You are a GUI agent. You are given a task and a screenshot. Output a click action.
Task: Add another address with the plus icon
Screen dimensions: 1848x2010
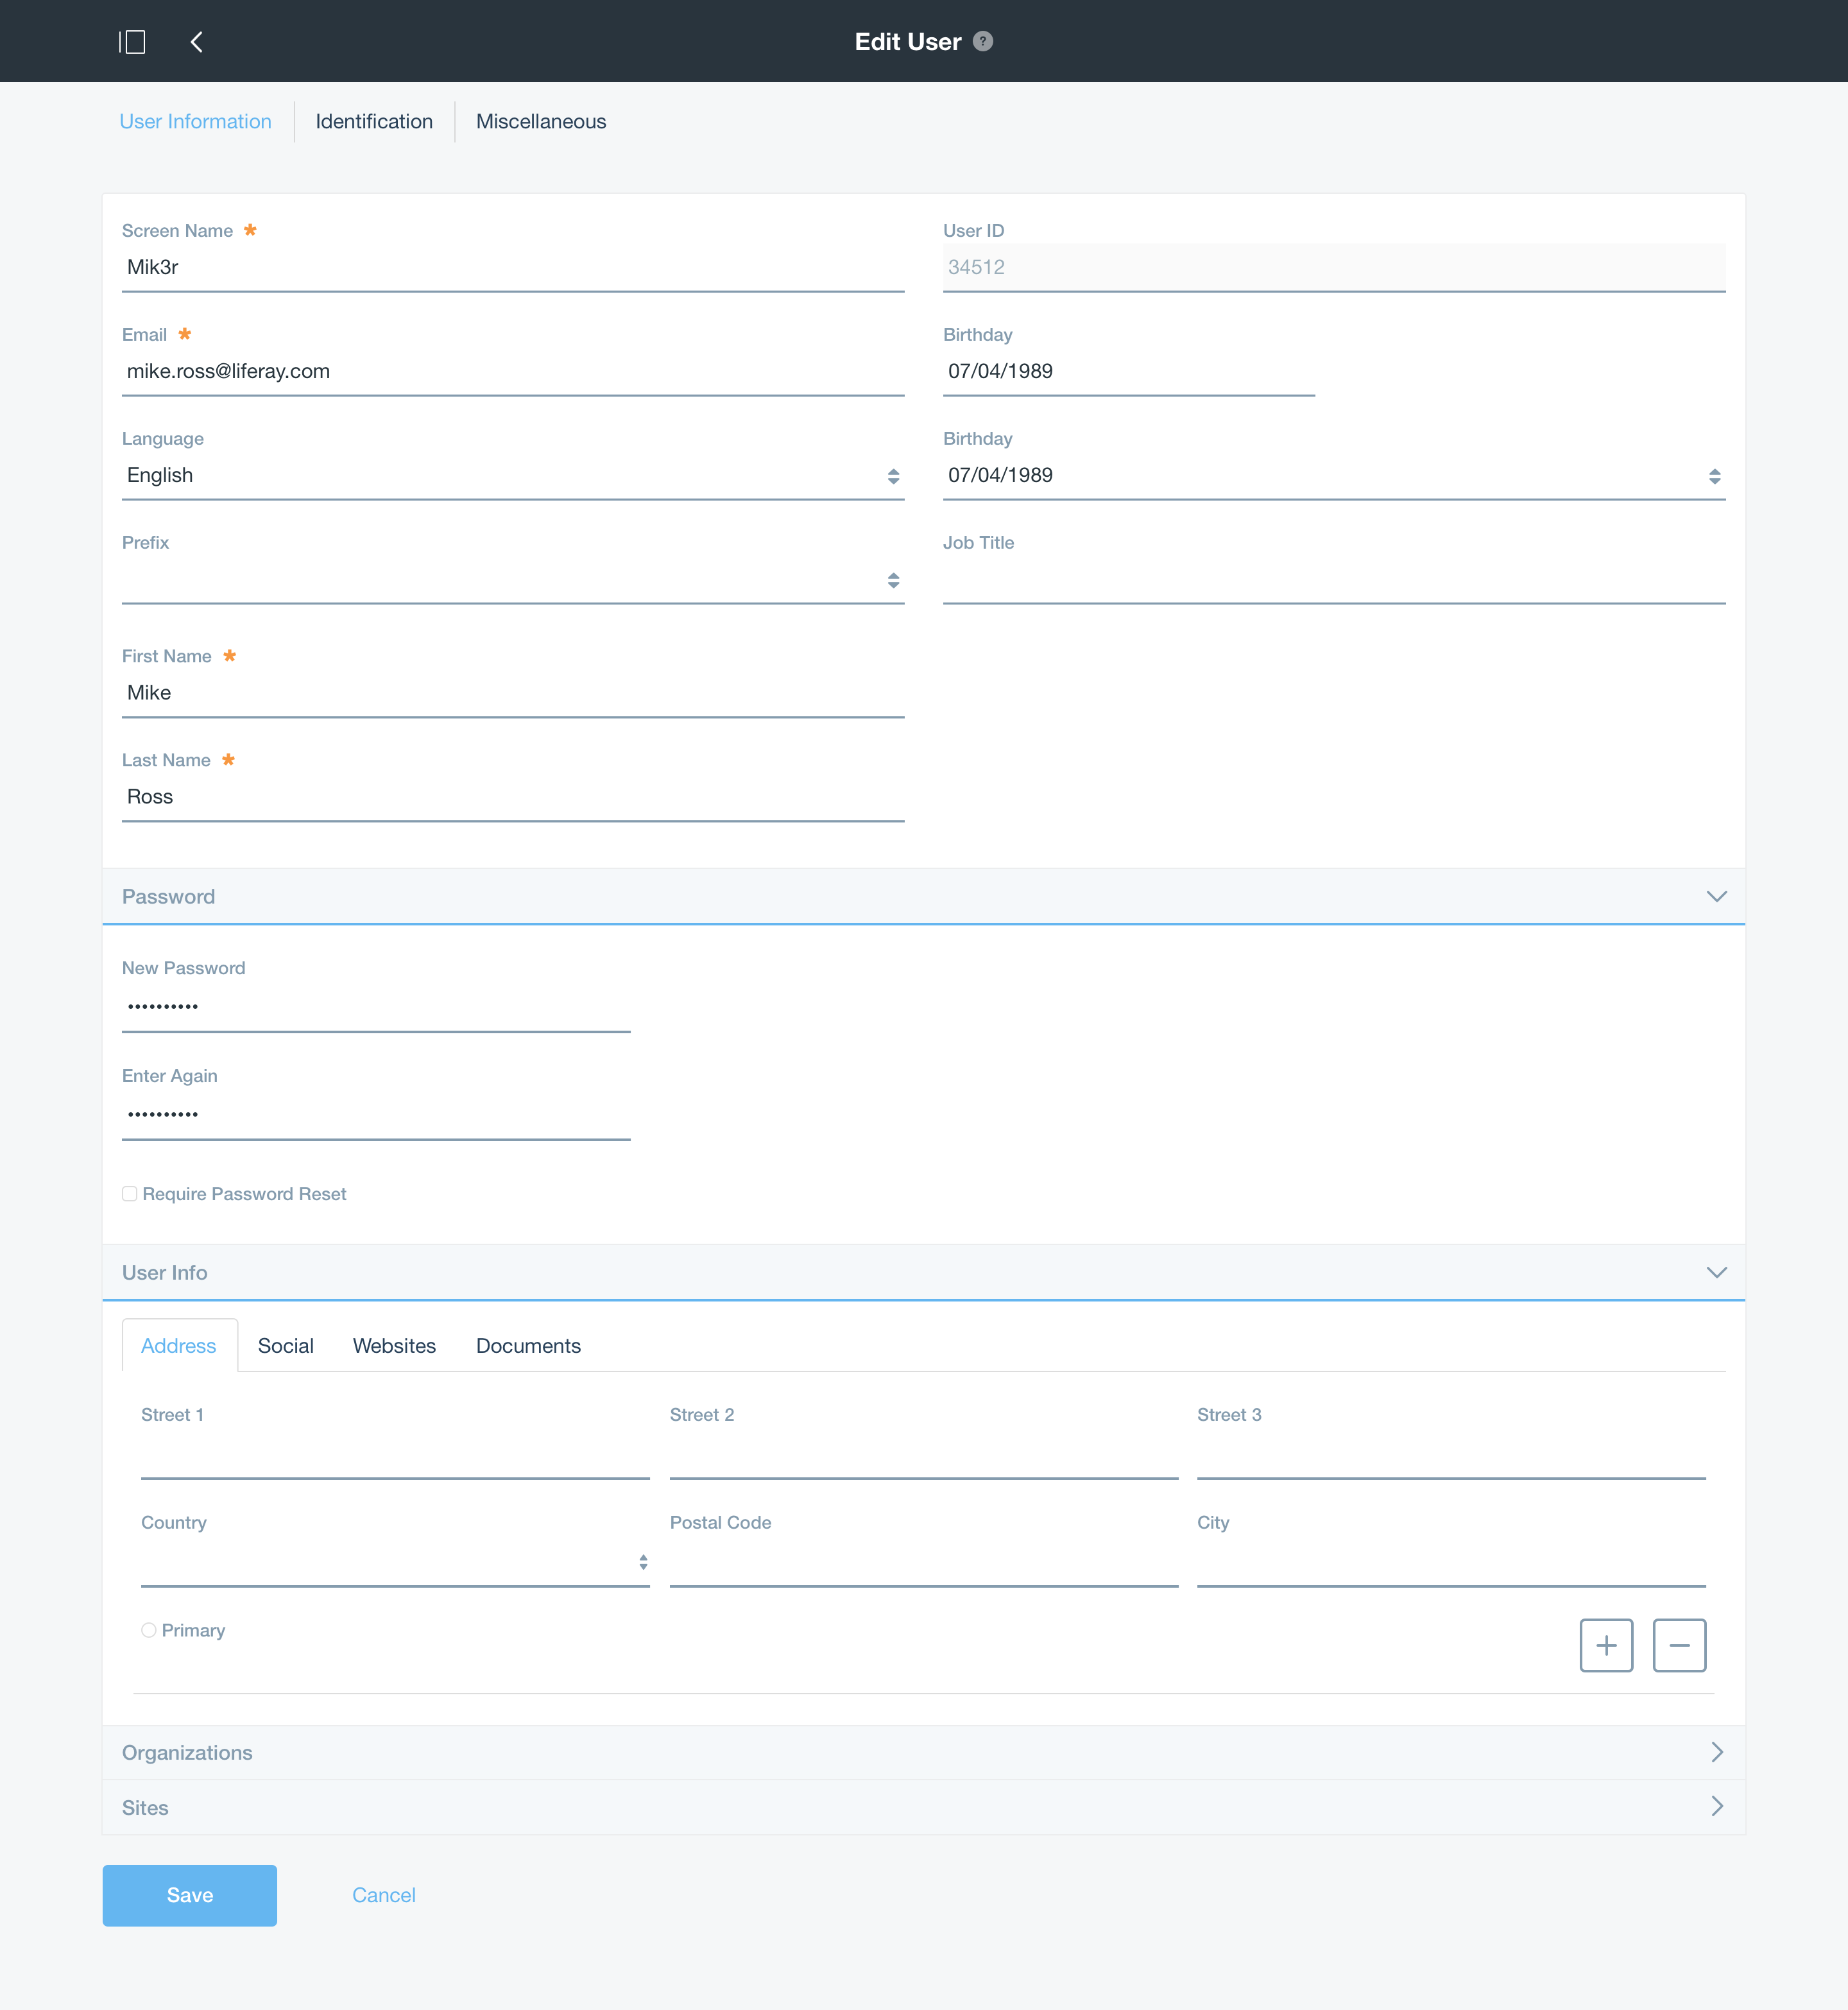coord(1606,1645)
